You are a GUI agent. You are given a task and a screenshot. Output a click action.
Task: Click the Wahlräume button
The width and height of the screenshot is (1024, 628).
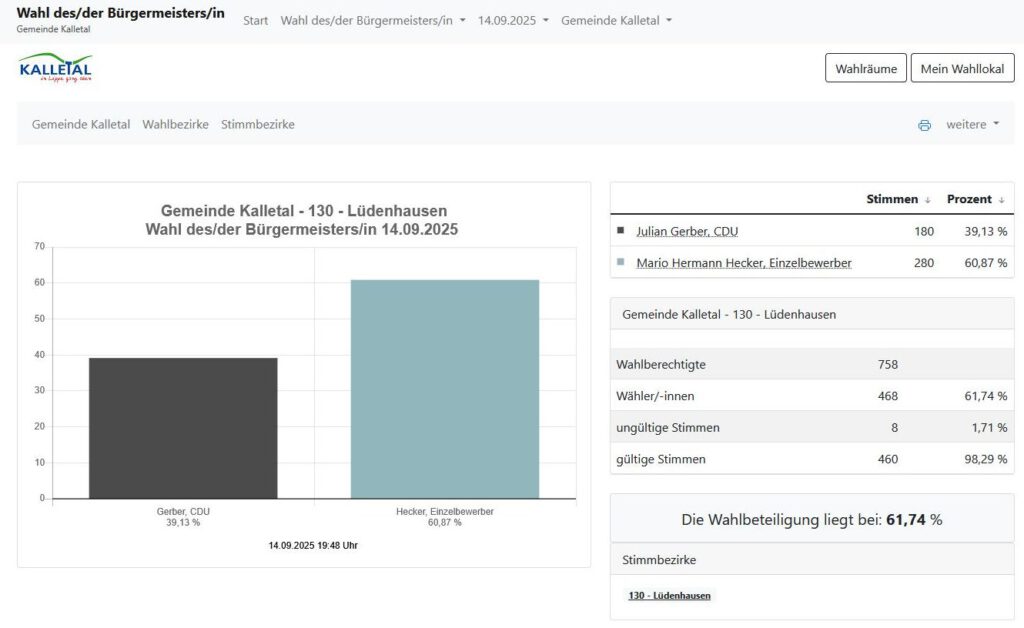(x=865, y=68)
